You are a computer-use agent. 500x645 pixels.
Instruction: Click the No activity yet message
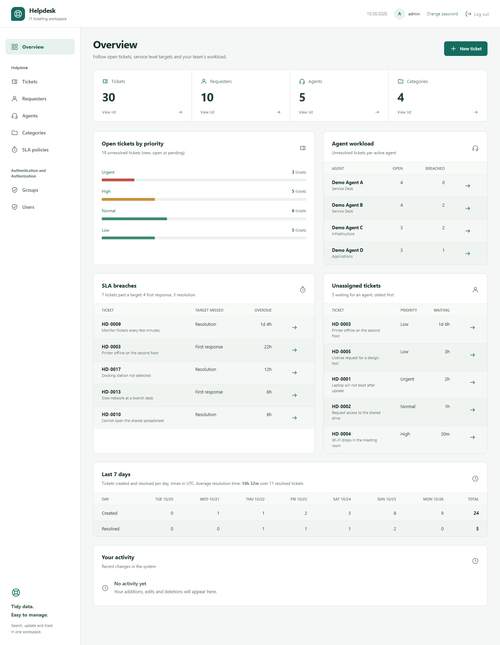click(130, 584)
